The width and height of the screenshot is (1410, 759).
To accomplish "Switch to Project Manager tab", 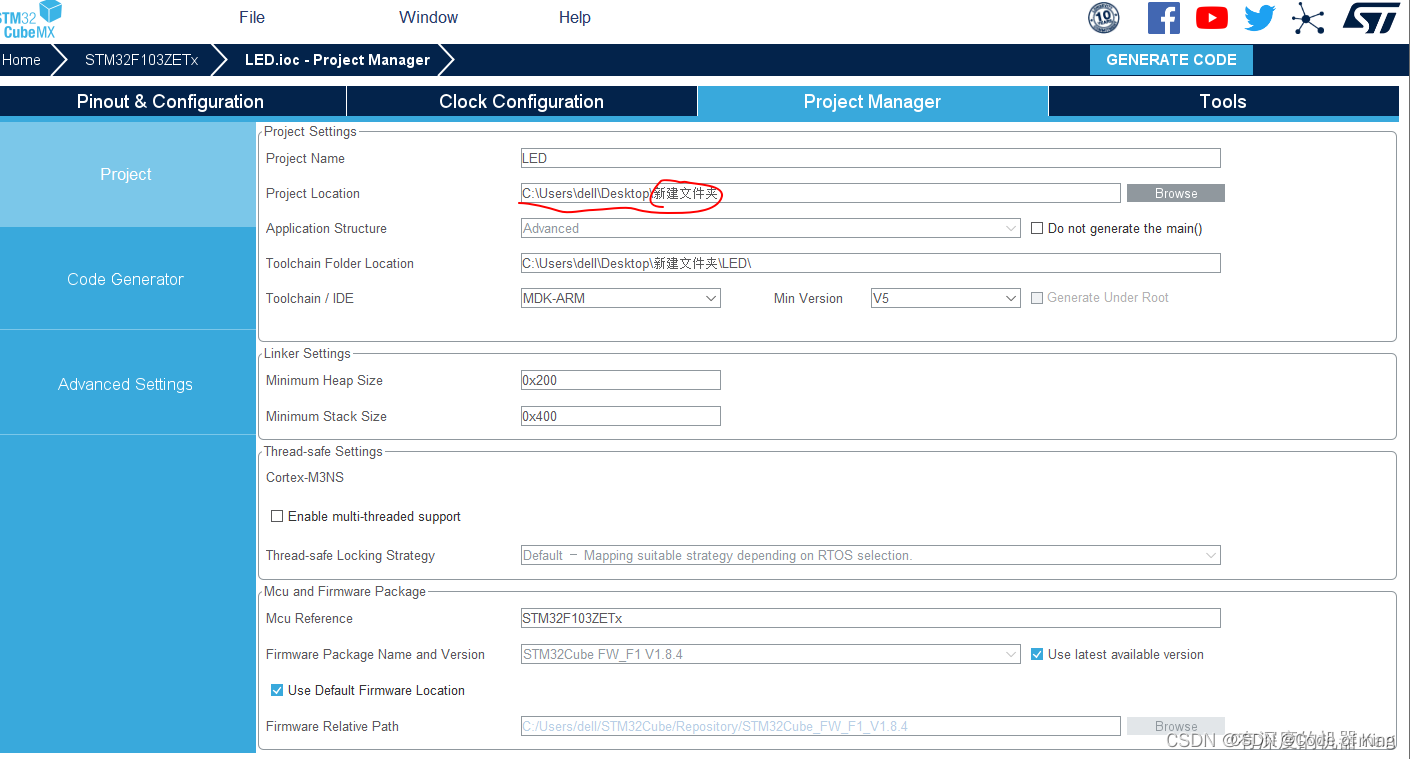I will pos(872,101).
